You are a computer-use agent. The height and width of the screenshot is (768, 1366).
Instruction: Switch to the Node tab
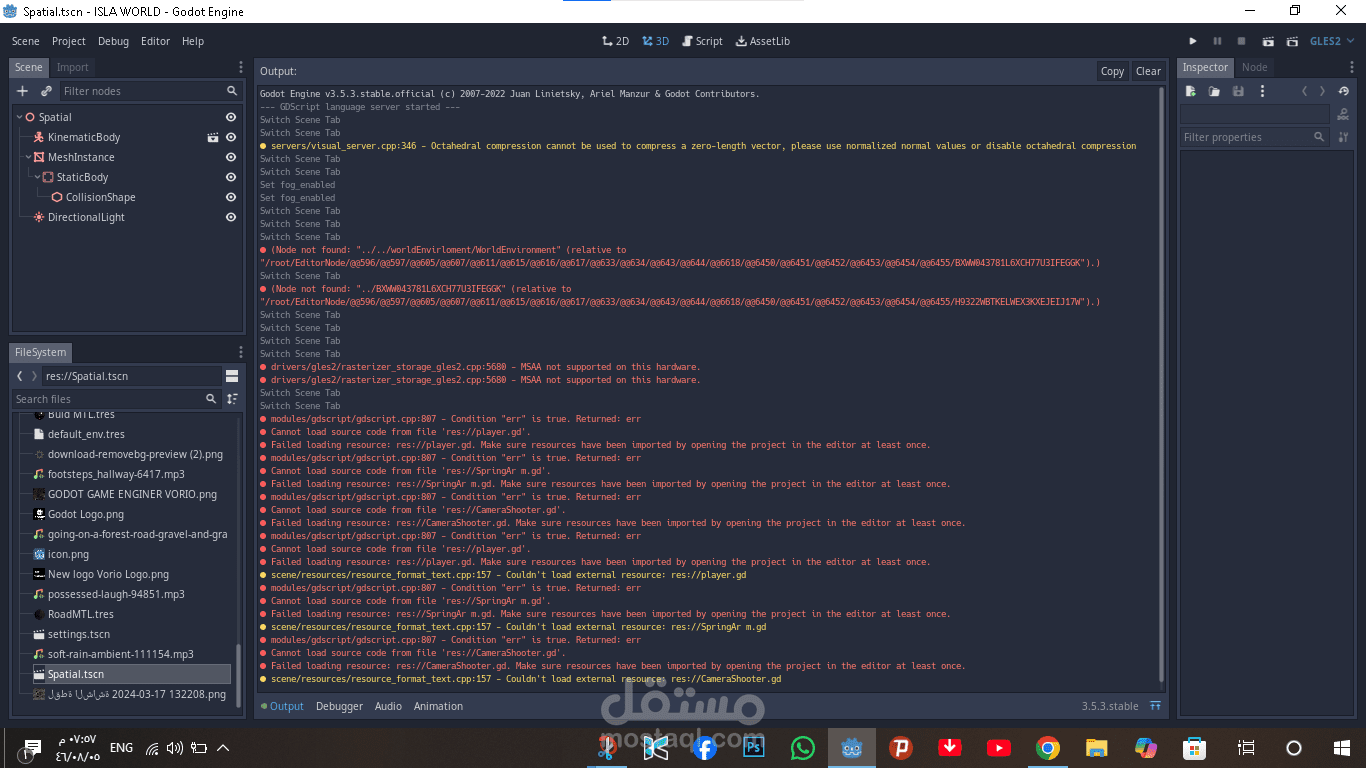(1254, 67)
